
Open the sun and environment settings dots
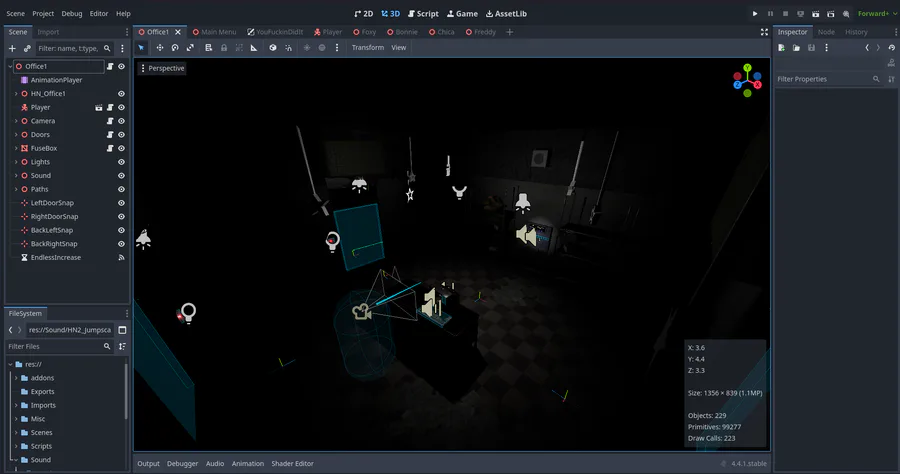click(x=337, y=48)
